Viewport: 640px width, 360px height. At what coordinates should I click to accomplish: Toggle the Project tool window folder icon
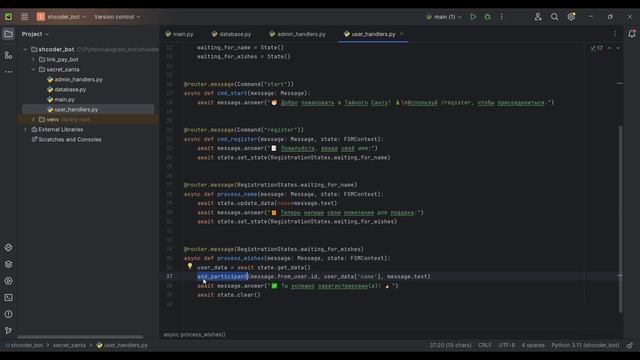tap(8, 34)
